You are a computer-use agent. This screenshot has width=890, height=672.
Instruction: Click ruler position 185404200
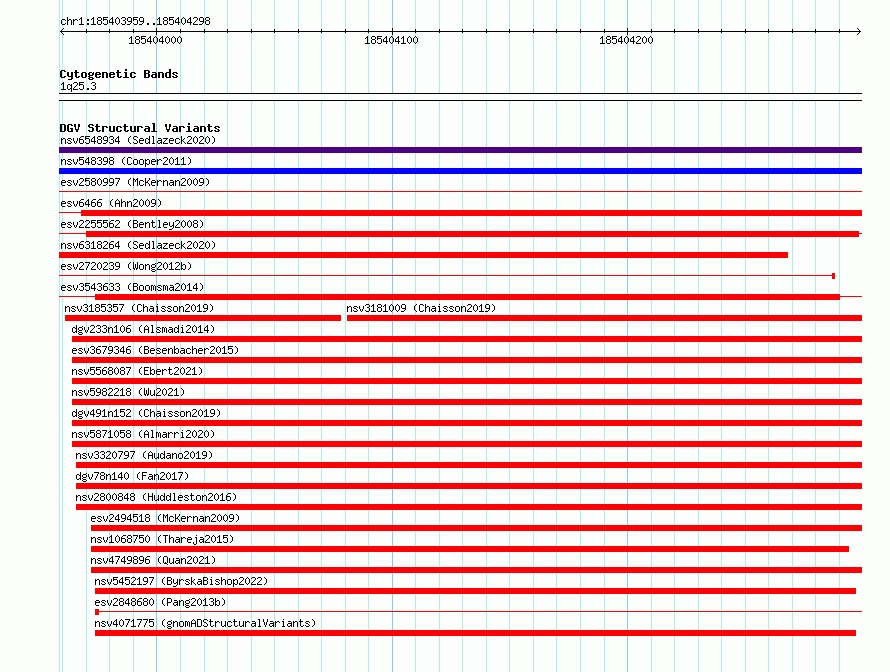click(627, 40)
